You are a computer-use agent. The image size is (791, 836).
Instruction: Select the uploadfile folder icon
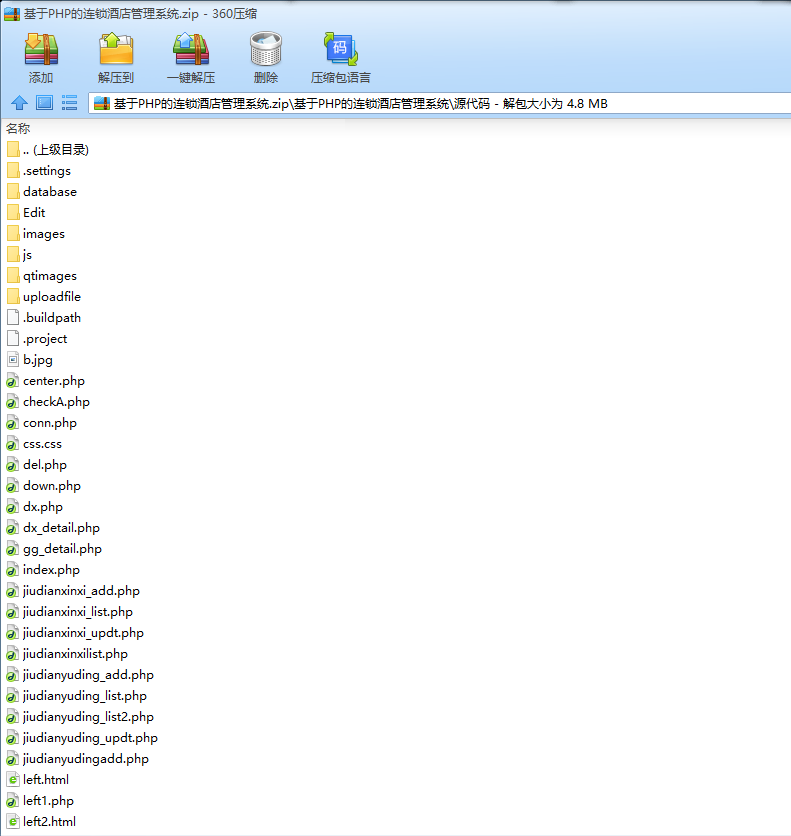tap(13, 296)
